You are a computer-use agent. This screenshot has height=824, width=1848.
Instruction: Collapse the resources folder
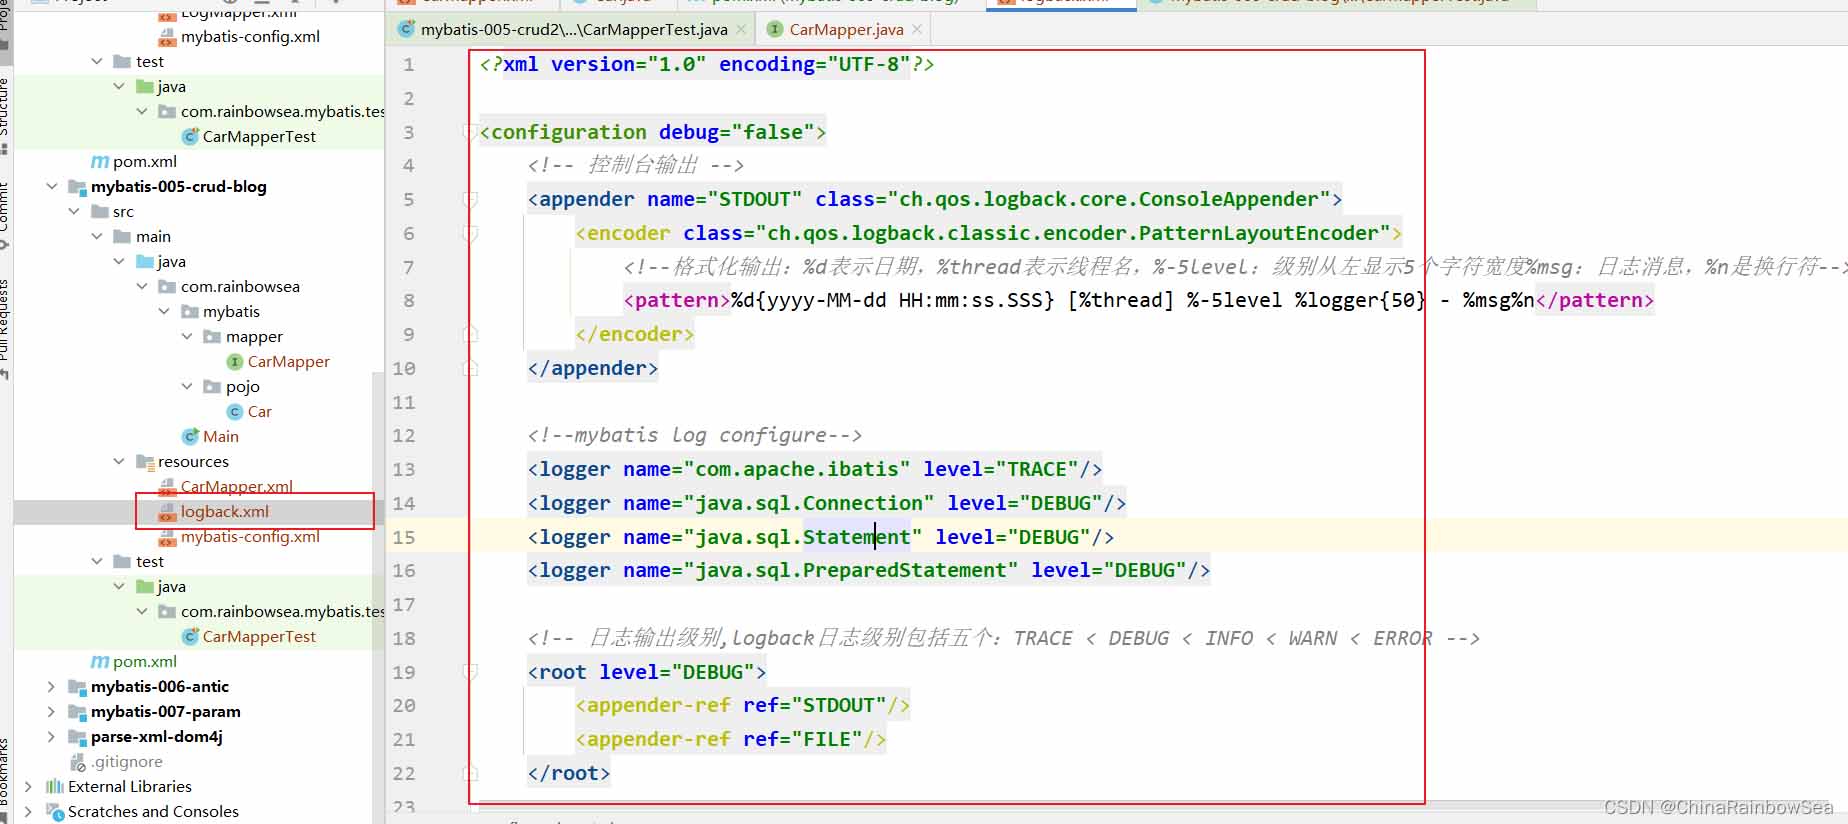click(119, 462)
